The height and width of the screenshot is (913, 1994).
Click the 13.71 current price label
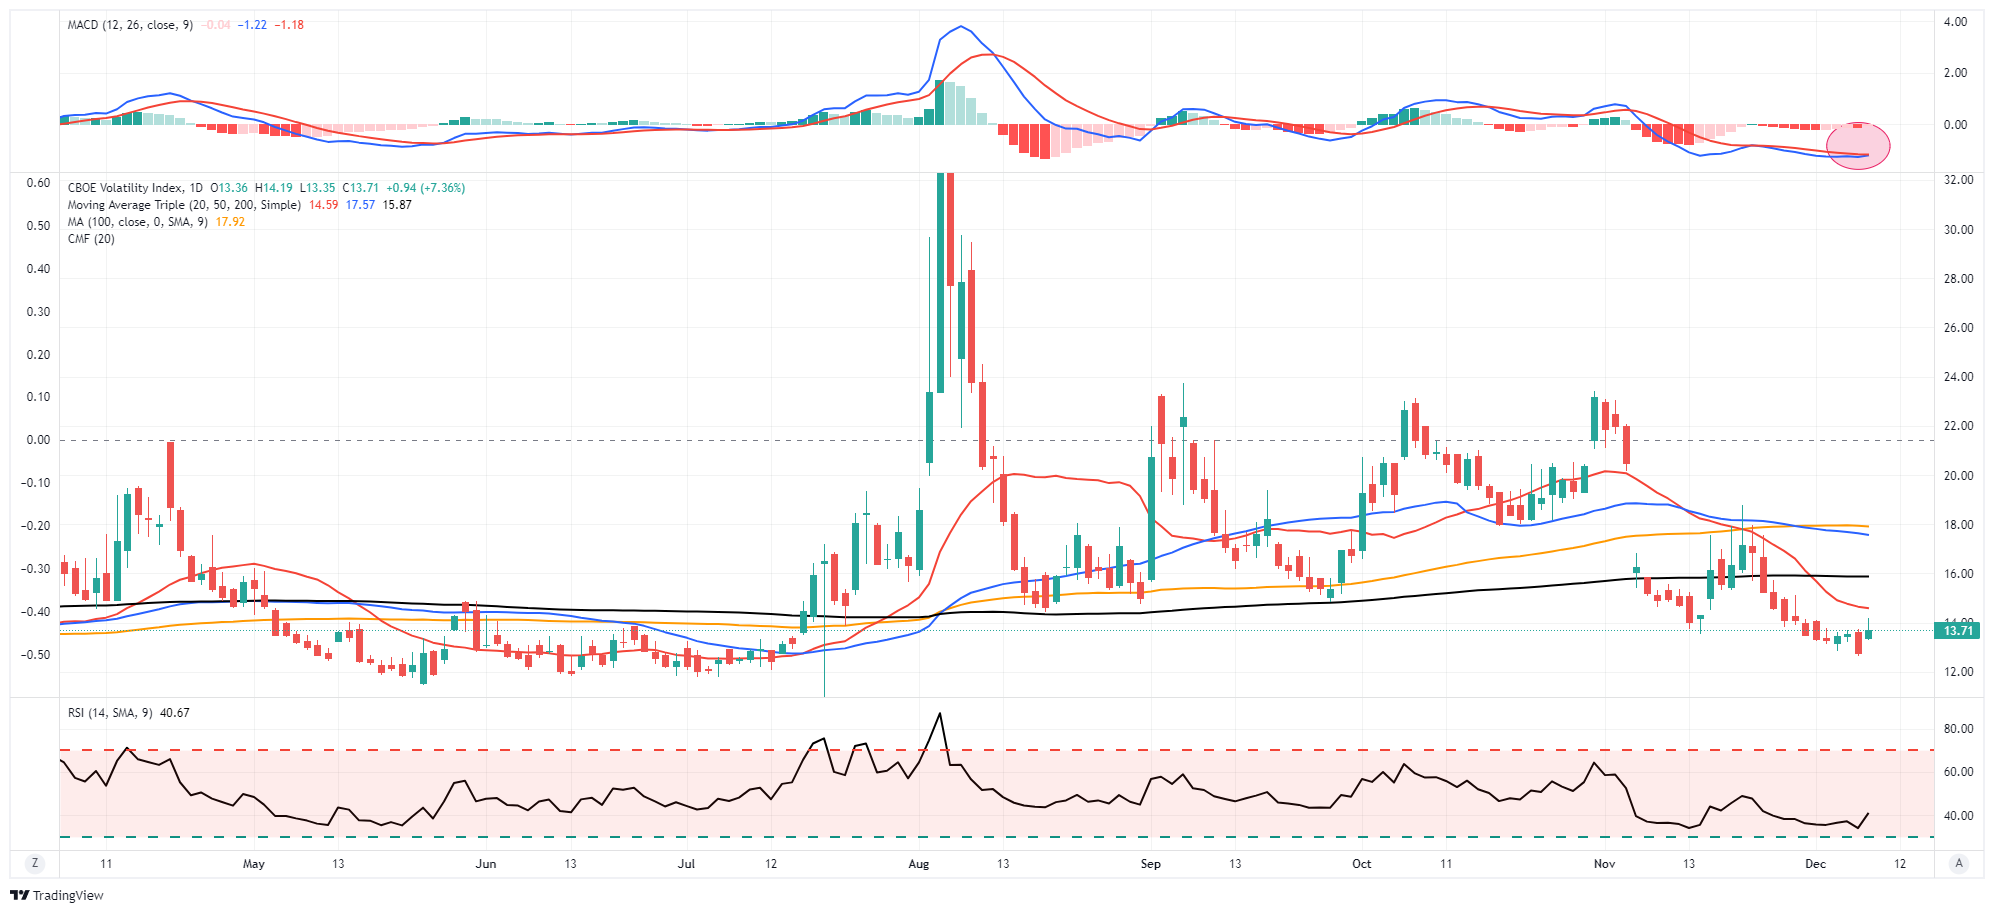tap(1957, 630)
